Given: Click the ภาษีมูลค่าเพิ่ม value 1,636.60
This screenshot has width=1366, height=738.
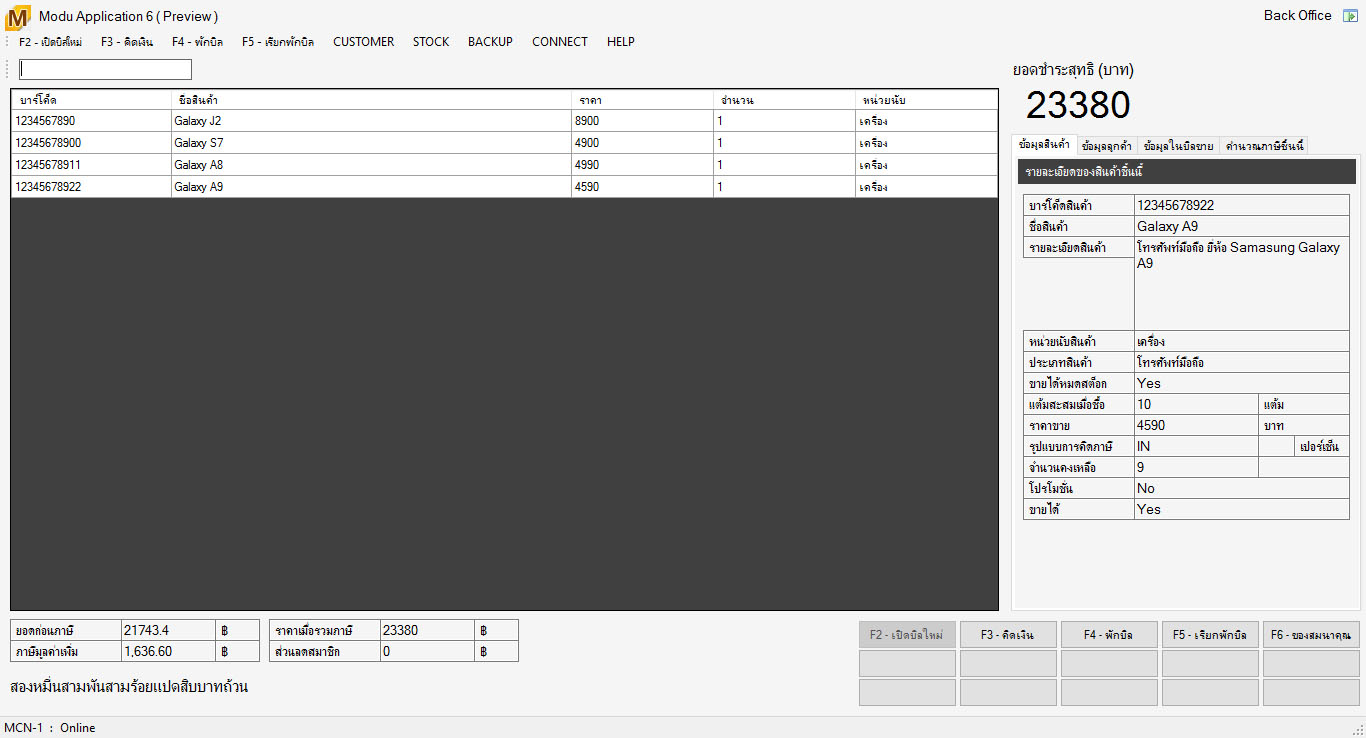Looking at the screenshot, I should pyautogui.click(x=167, y=652).
